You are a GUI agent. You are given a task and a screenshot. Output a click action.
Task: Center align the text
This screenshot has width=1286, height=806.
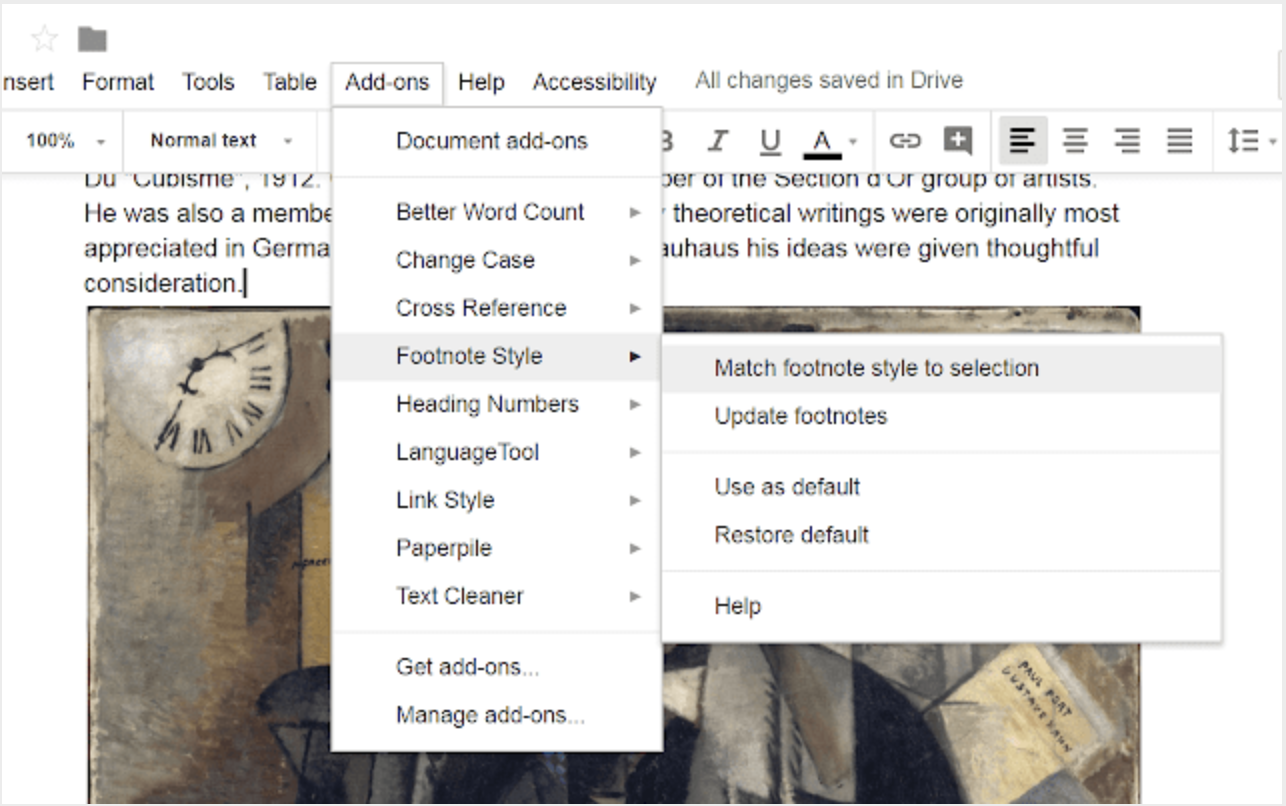coord(1075,141)
